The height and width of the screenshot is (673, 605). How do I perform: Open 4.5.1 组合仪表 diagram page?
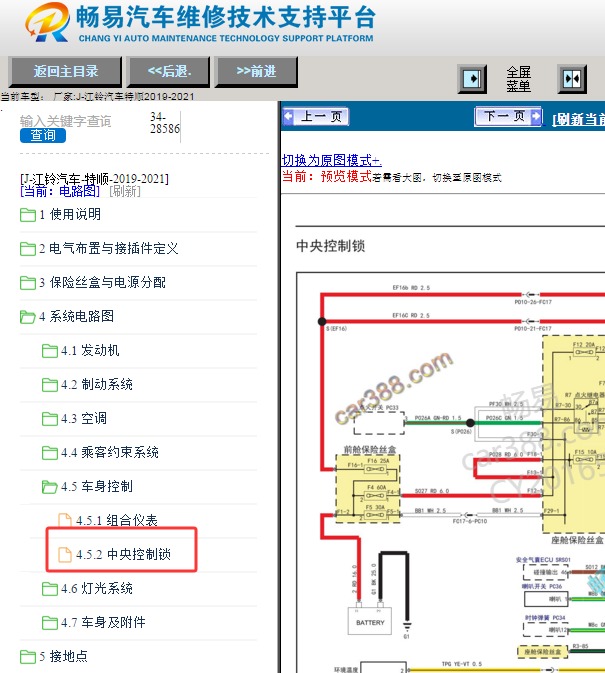pos(117,520)
